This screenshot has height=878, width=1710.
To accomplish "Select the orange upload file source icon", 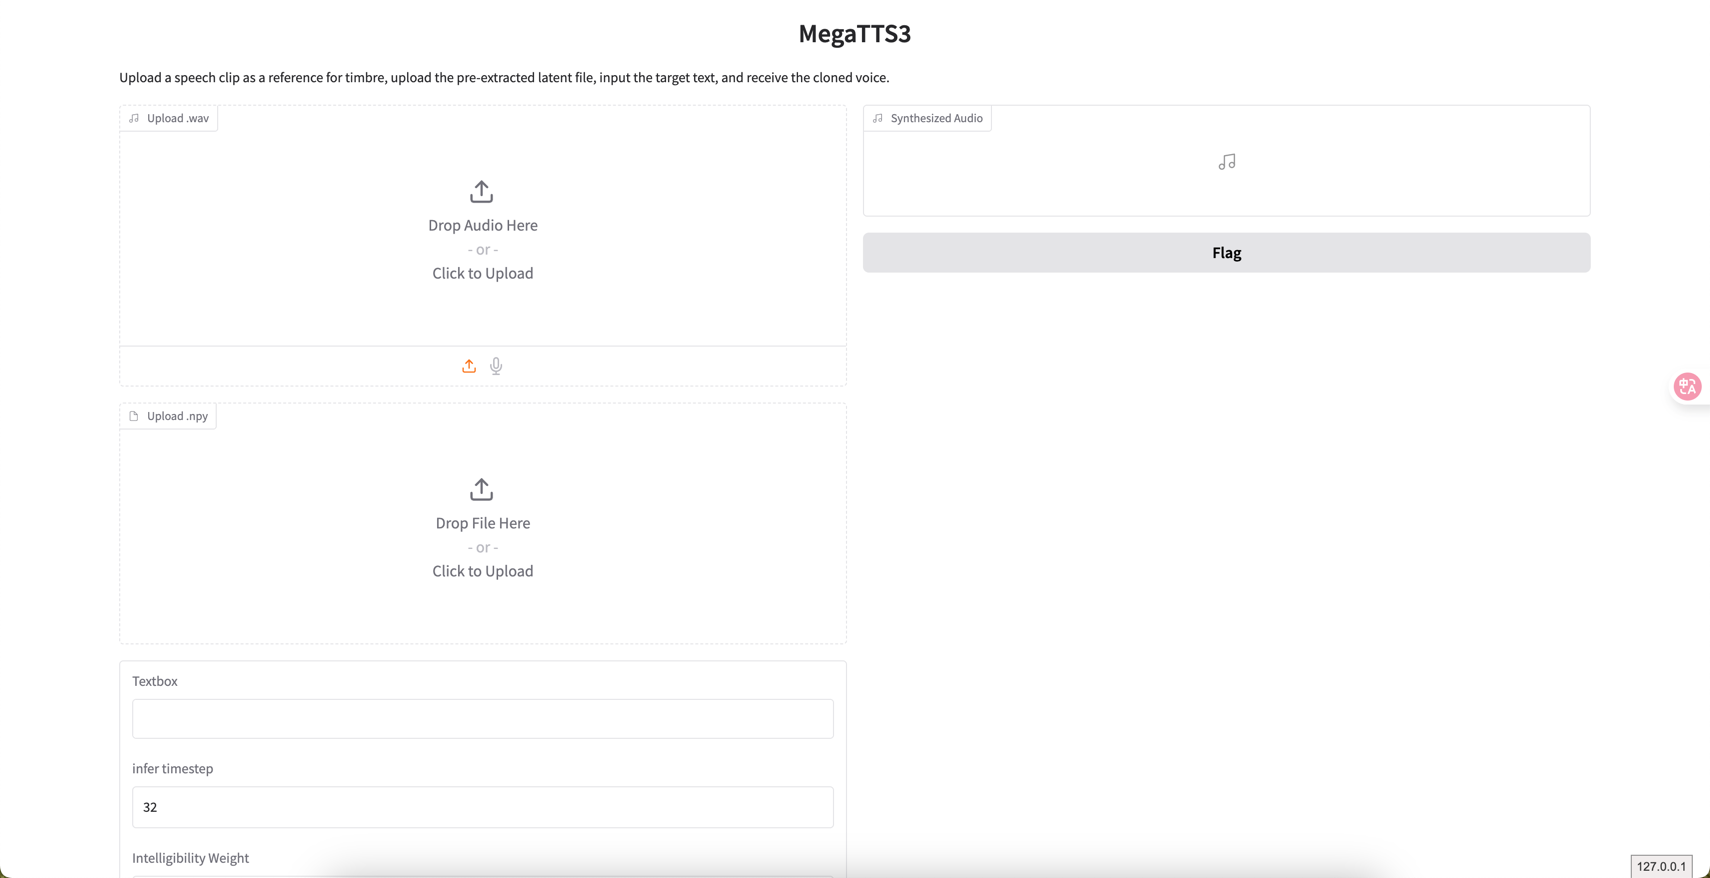I will 468,366.
